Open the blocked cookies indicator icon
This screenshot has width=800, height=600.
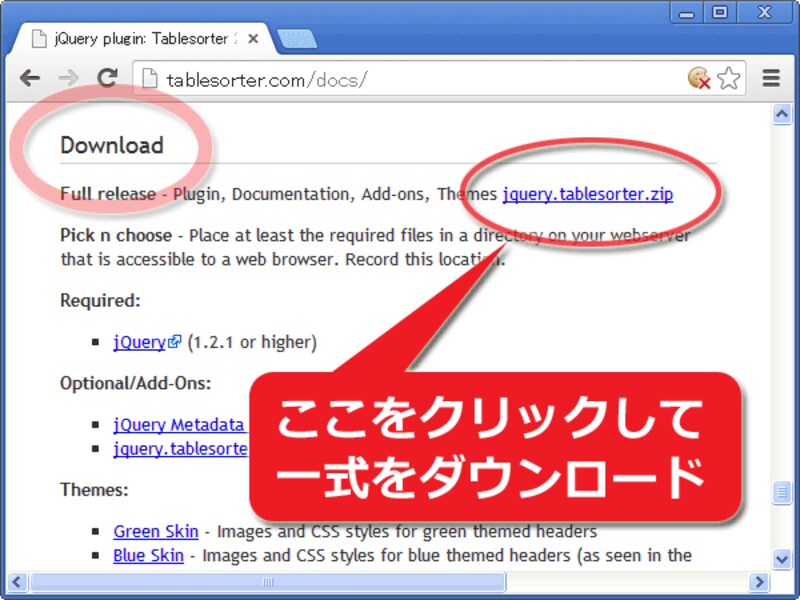tap(698, 78)
